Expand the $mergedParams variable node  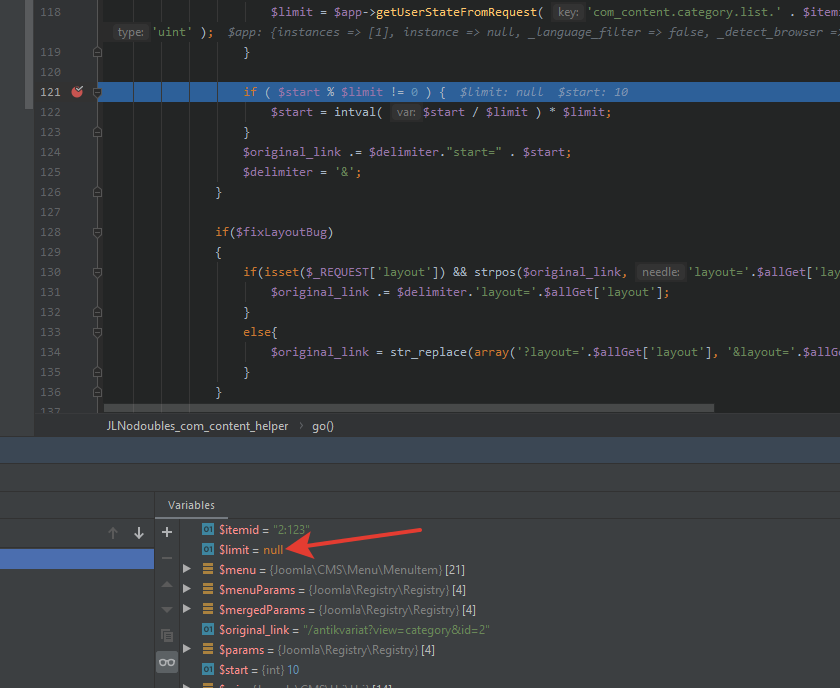point(187,609)
